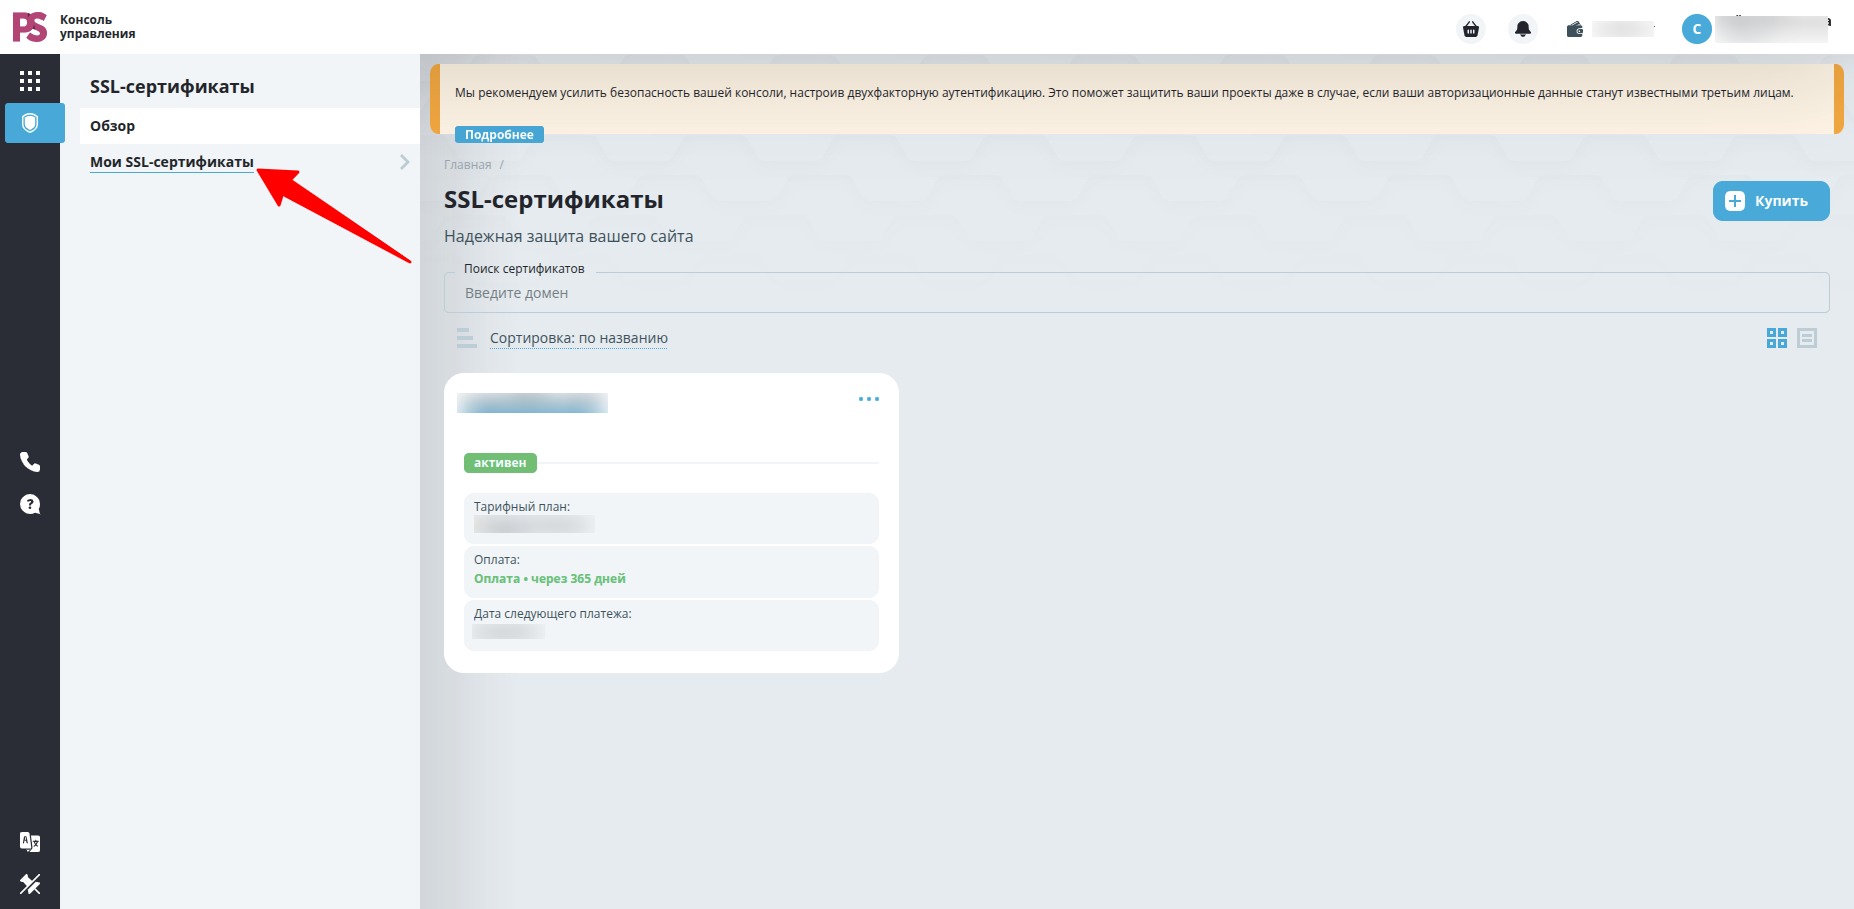Image resolution: width=1854 pixels, height=909 pixels.
Task: Open the wallet balance icon
Action: [1575, 29]
